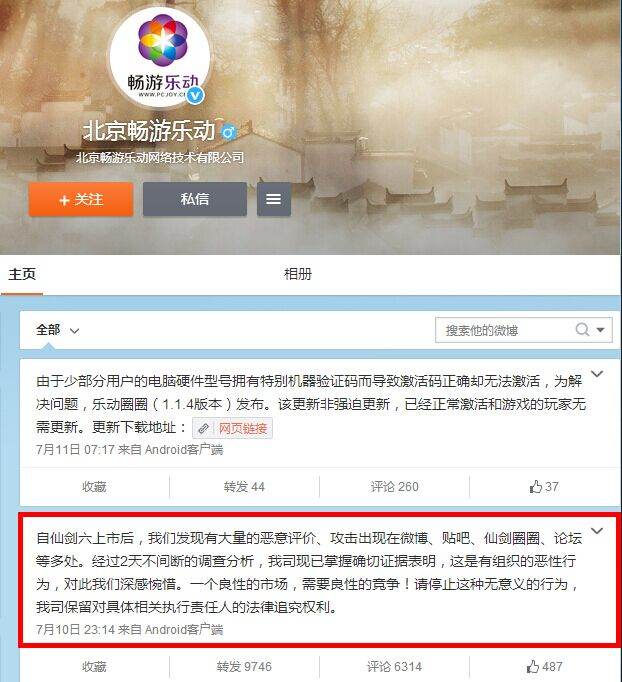Open 转发 44 on the first post

(244, 487)
